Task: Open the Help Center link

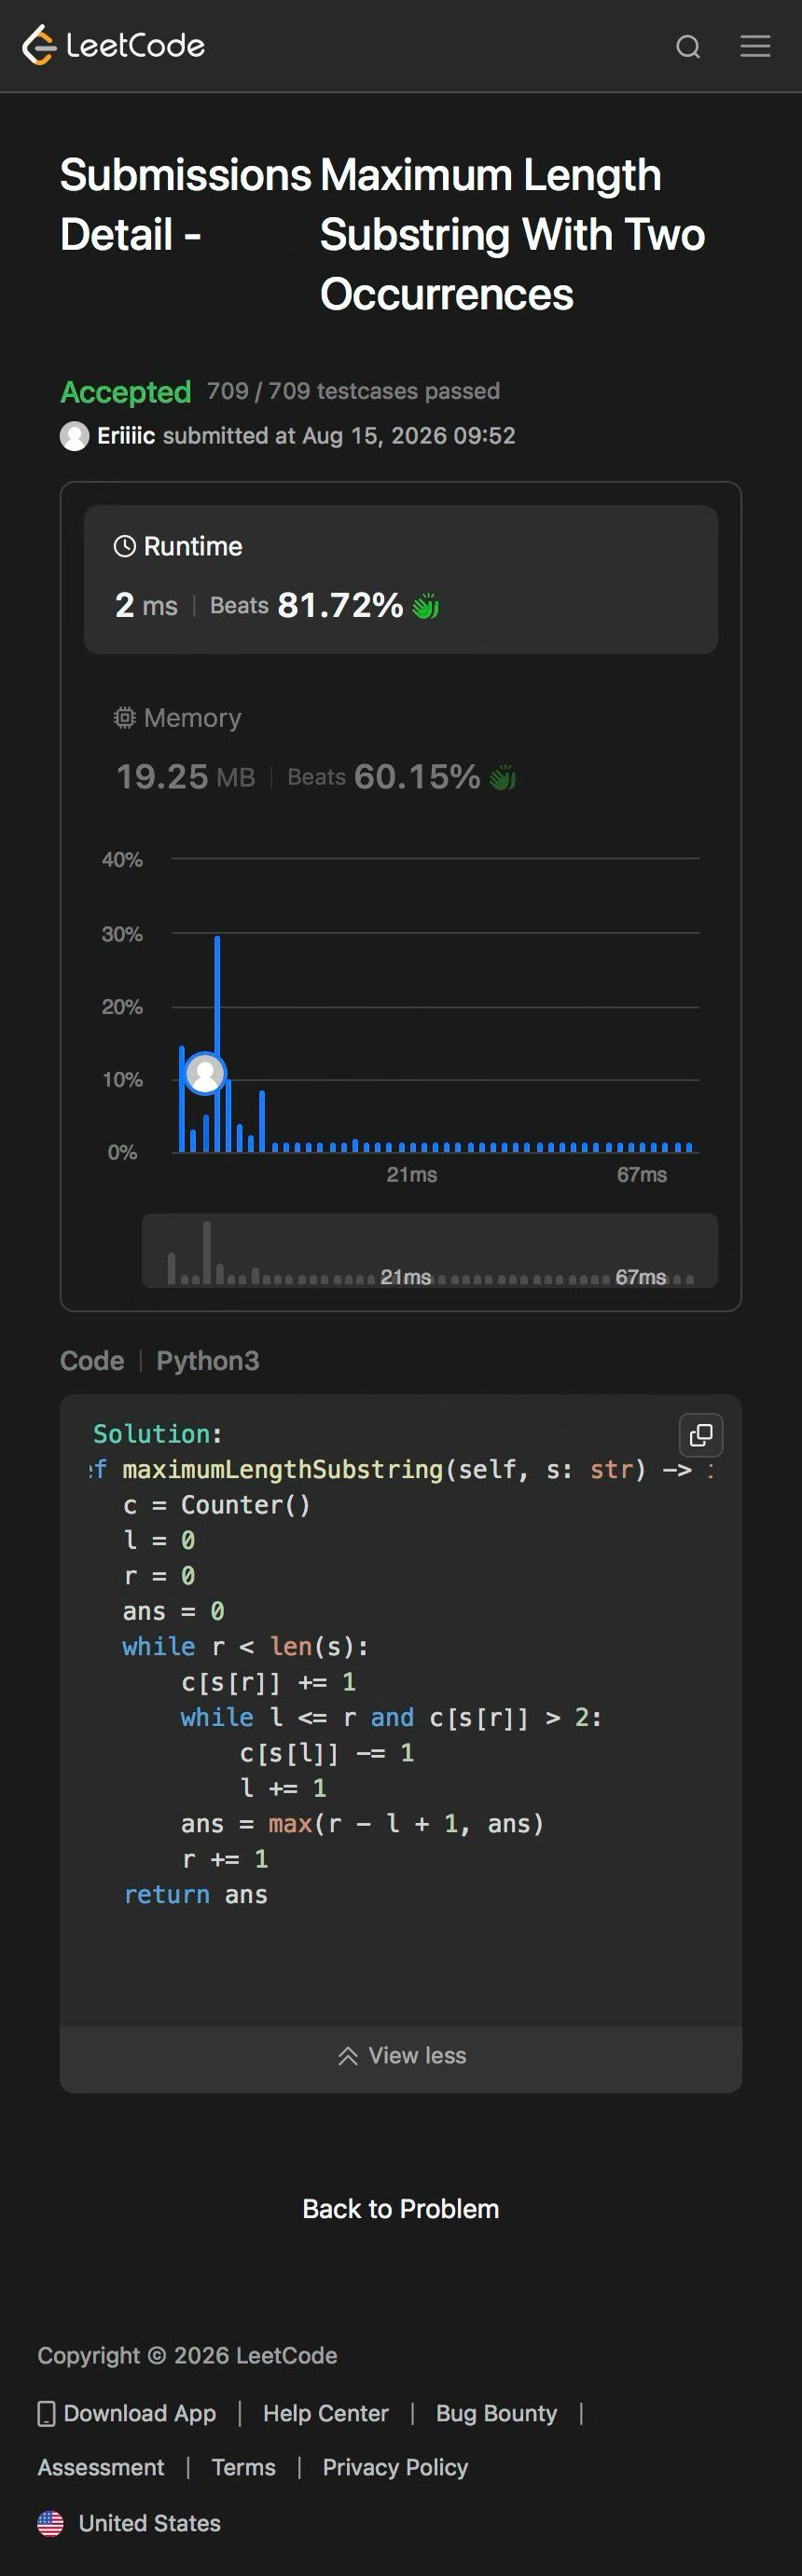Action: [325, 2413]
